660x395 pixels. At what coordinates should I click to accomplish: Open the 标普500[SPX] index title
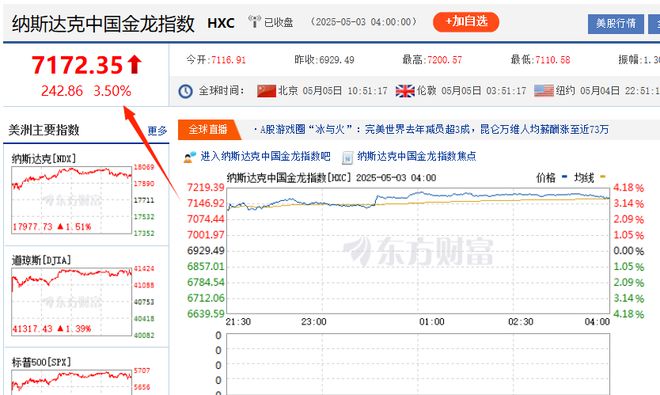coord(41,362)
